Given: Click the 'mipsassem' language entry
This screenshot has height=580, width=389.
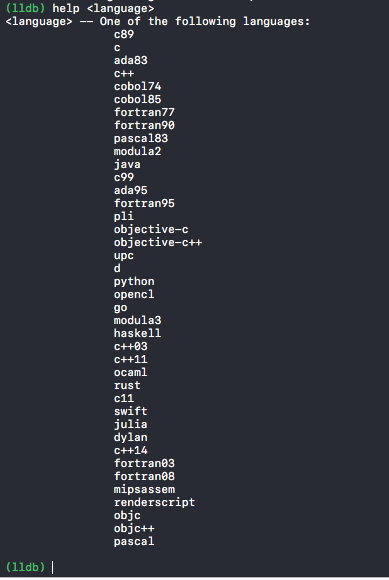Looking at the screenshot, I should [144, 489].
